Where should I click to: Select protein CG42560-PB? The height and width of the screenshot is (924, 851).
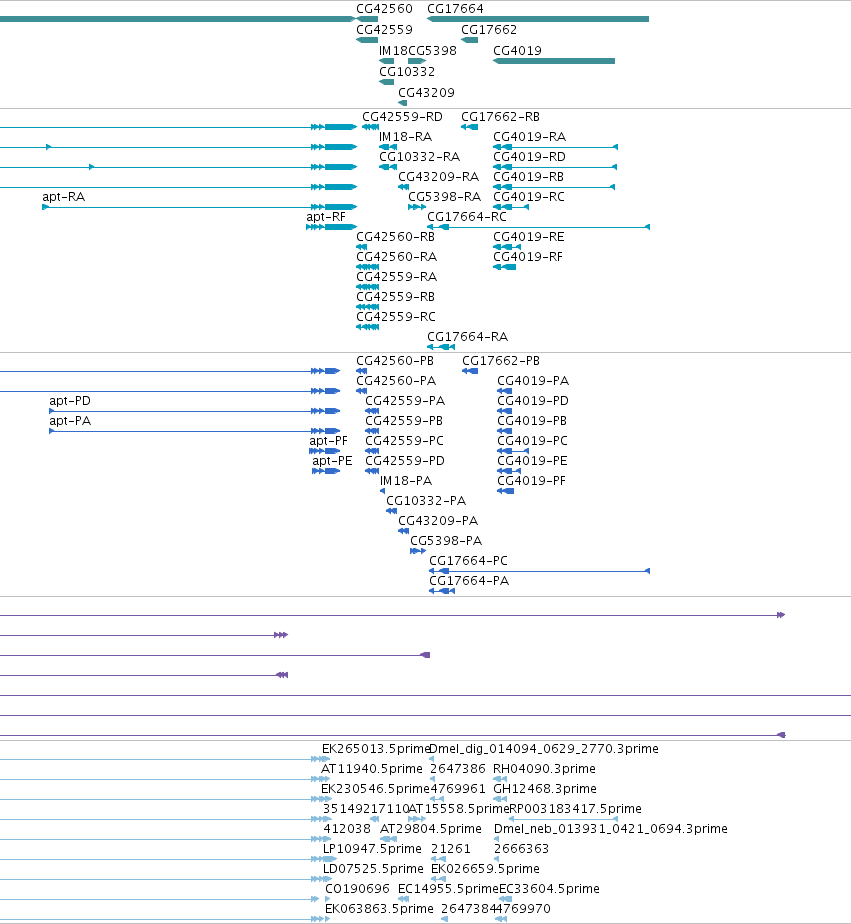(395, 361)
